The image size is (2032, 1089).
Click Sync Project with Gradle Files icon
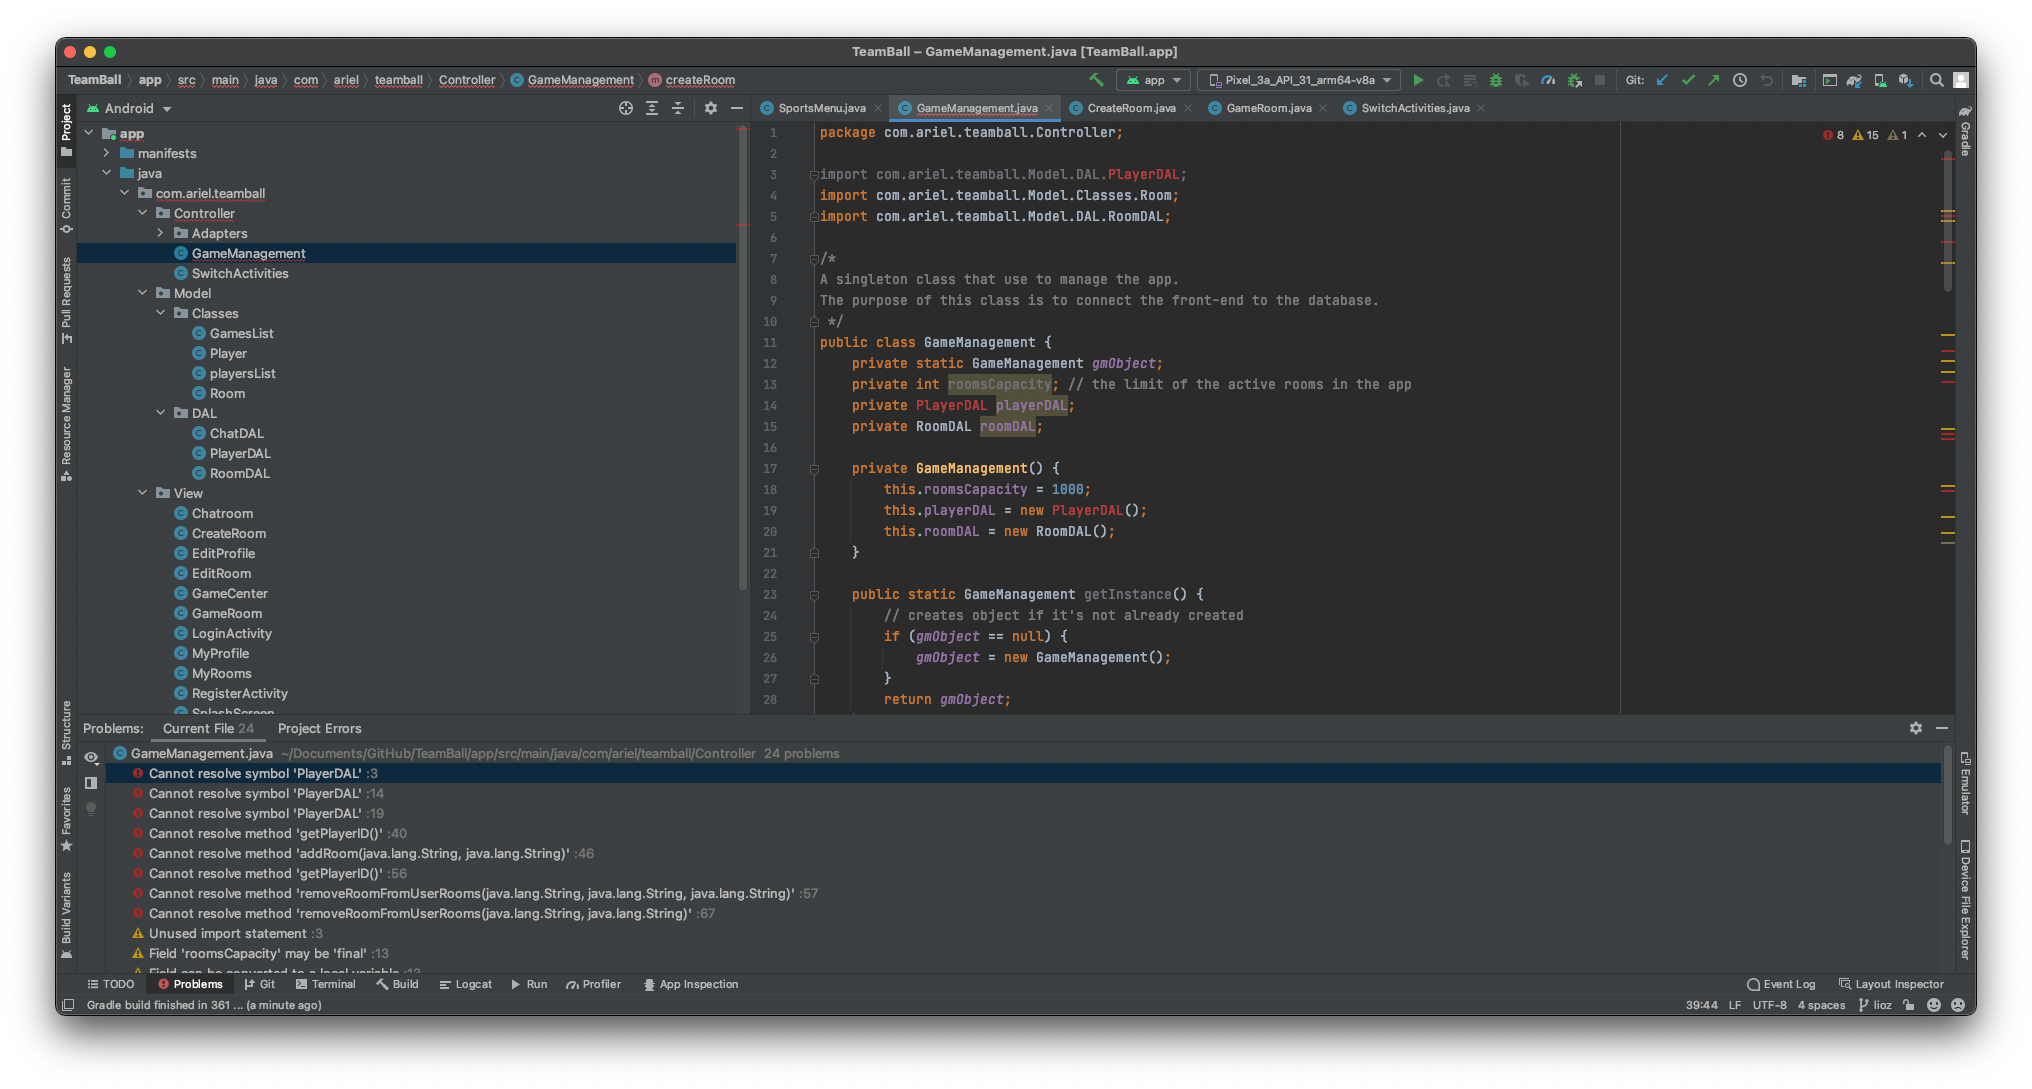click(1854, 80)
